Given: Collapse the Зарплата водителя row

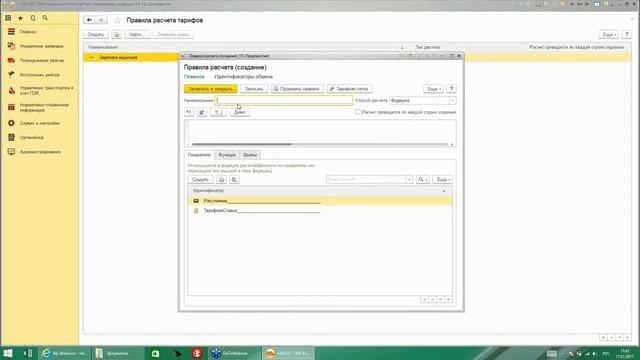Looking at the screenshot, I should [91, 58].
